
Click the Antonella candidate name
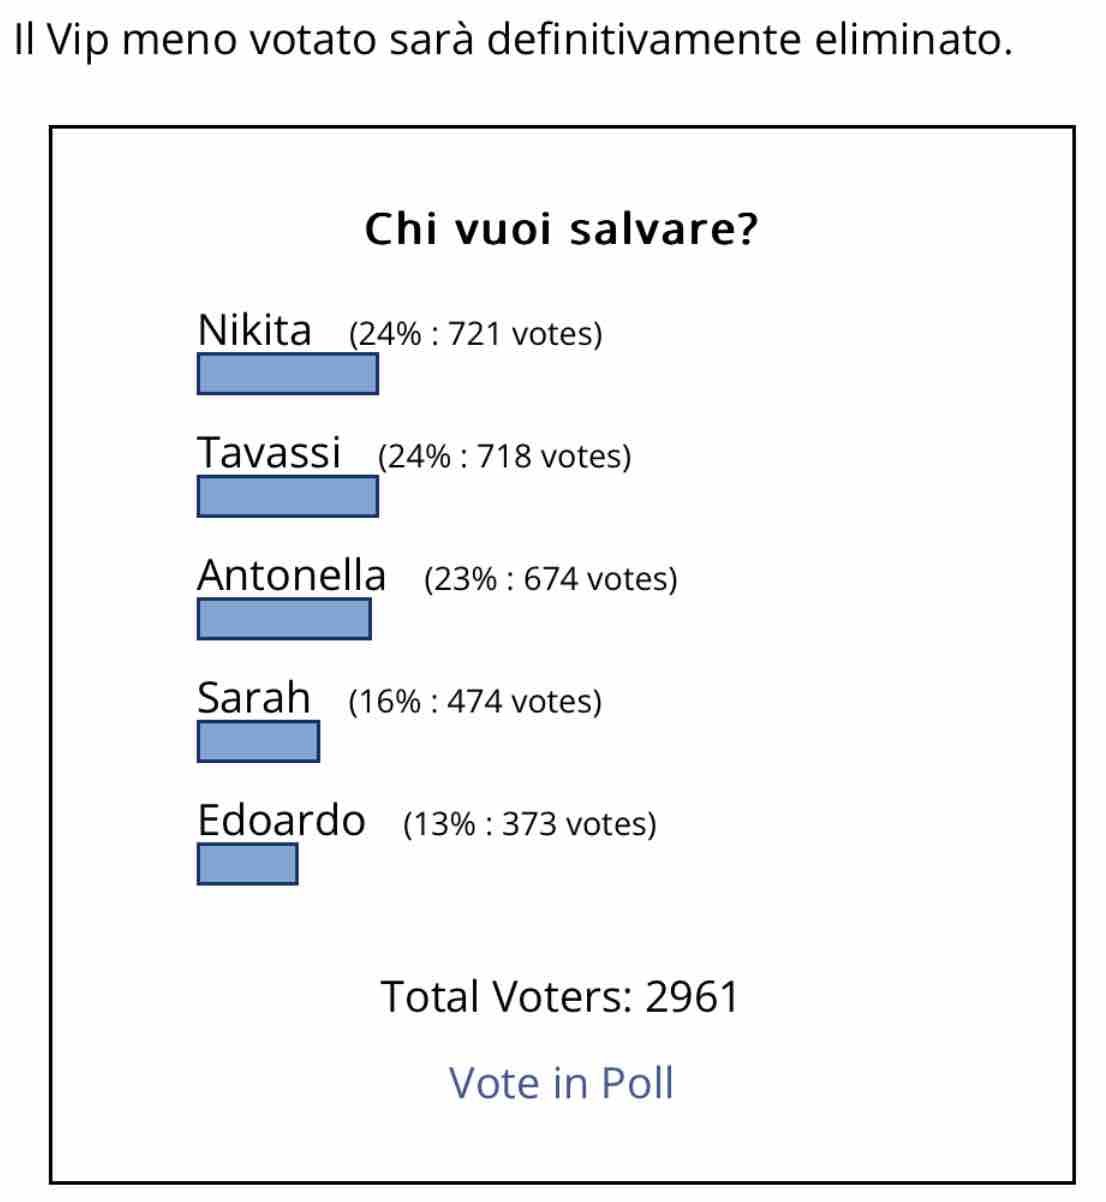[291, 575]
